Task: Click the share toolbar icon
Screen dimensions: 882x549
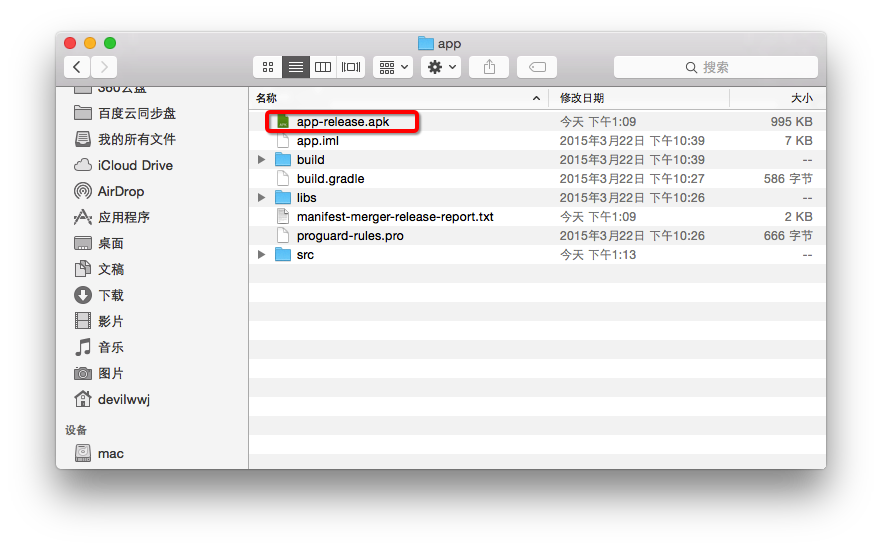Action: point(489,67)
